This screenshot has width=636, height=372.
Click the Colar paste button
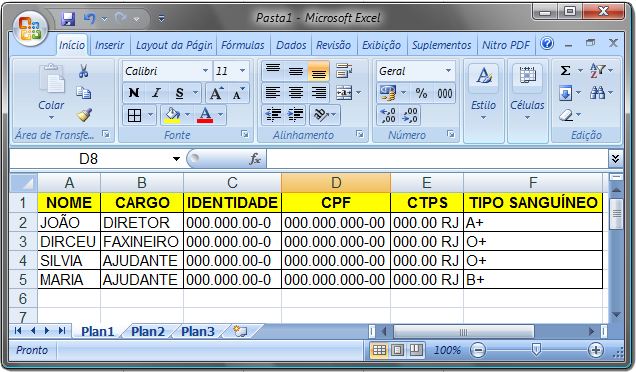point(51,92)
